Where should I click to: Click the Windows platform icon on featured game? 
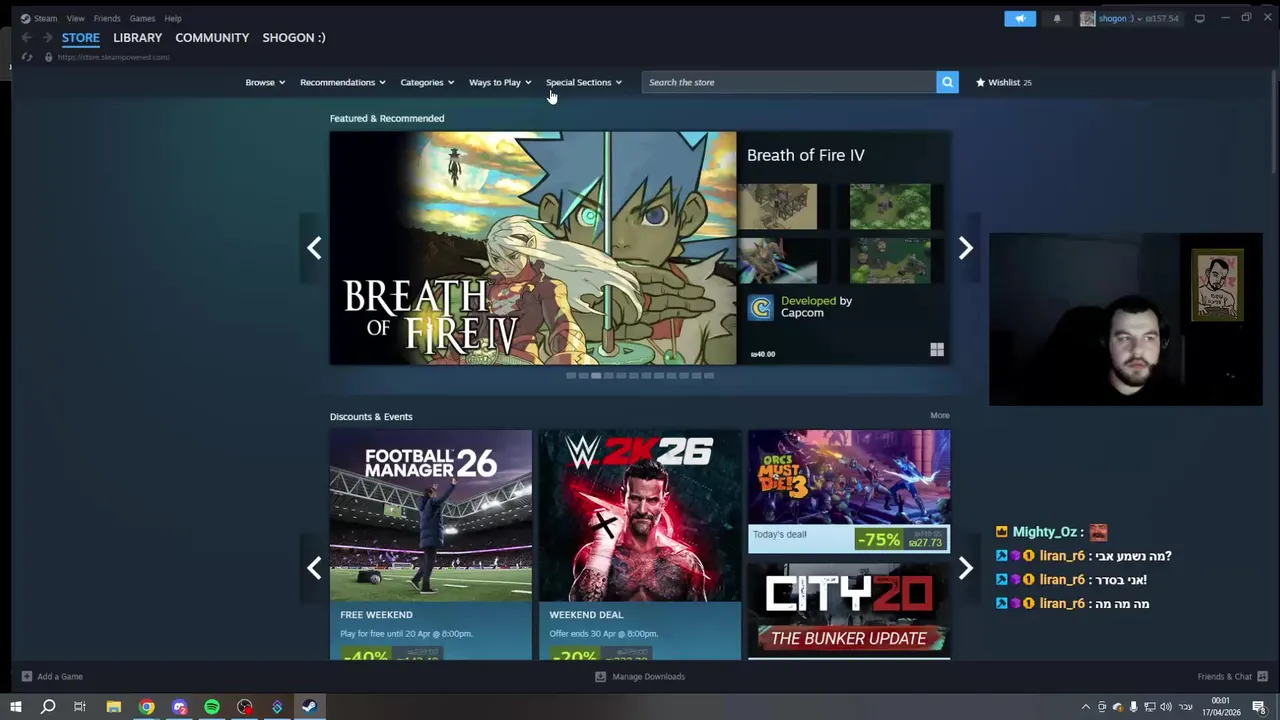point(937,349)
